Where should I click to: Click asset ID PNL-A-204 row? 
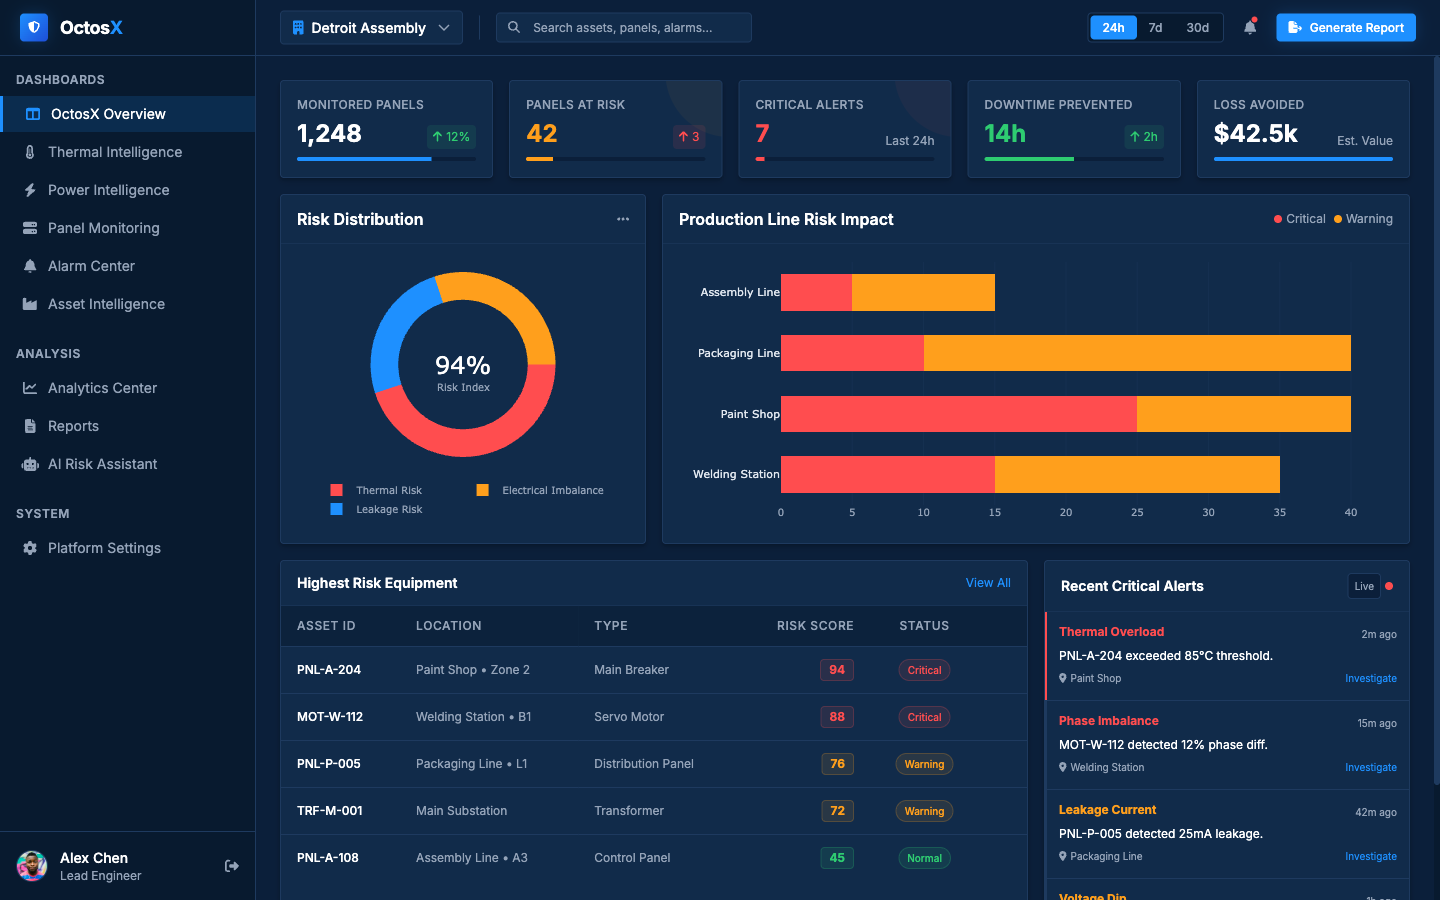tap(654, 670)
